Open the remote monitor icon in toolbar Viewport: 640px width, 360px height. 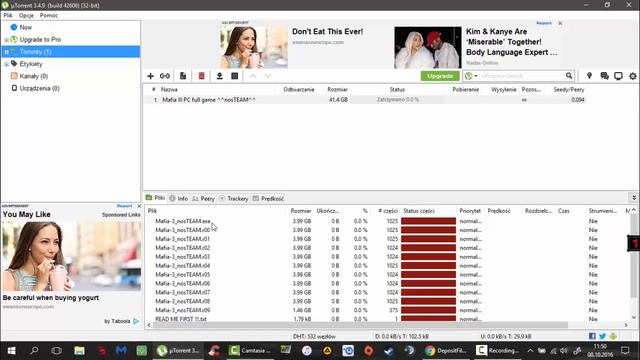(x=618, y=76)
